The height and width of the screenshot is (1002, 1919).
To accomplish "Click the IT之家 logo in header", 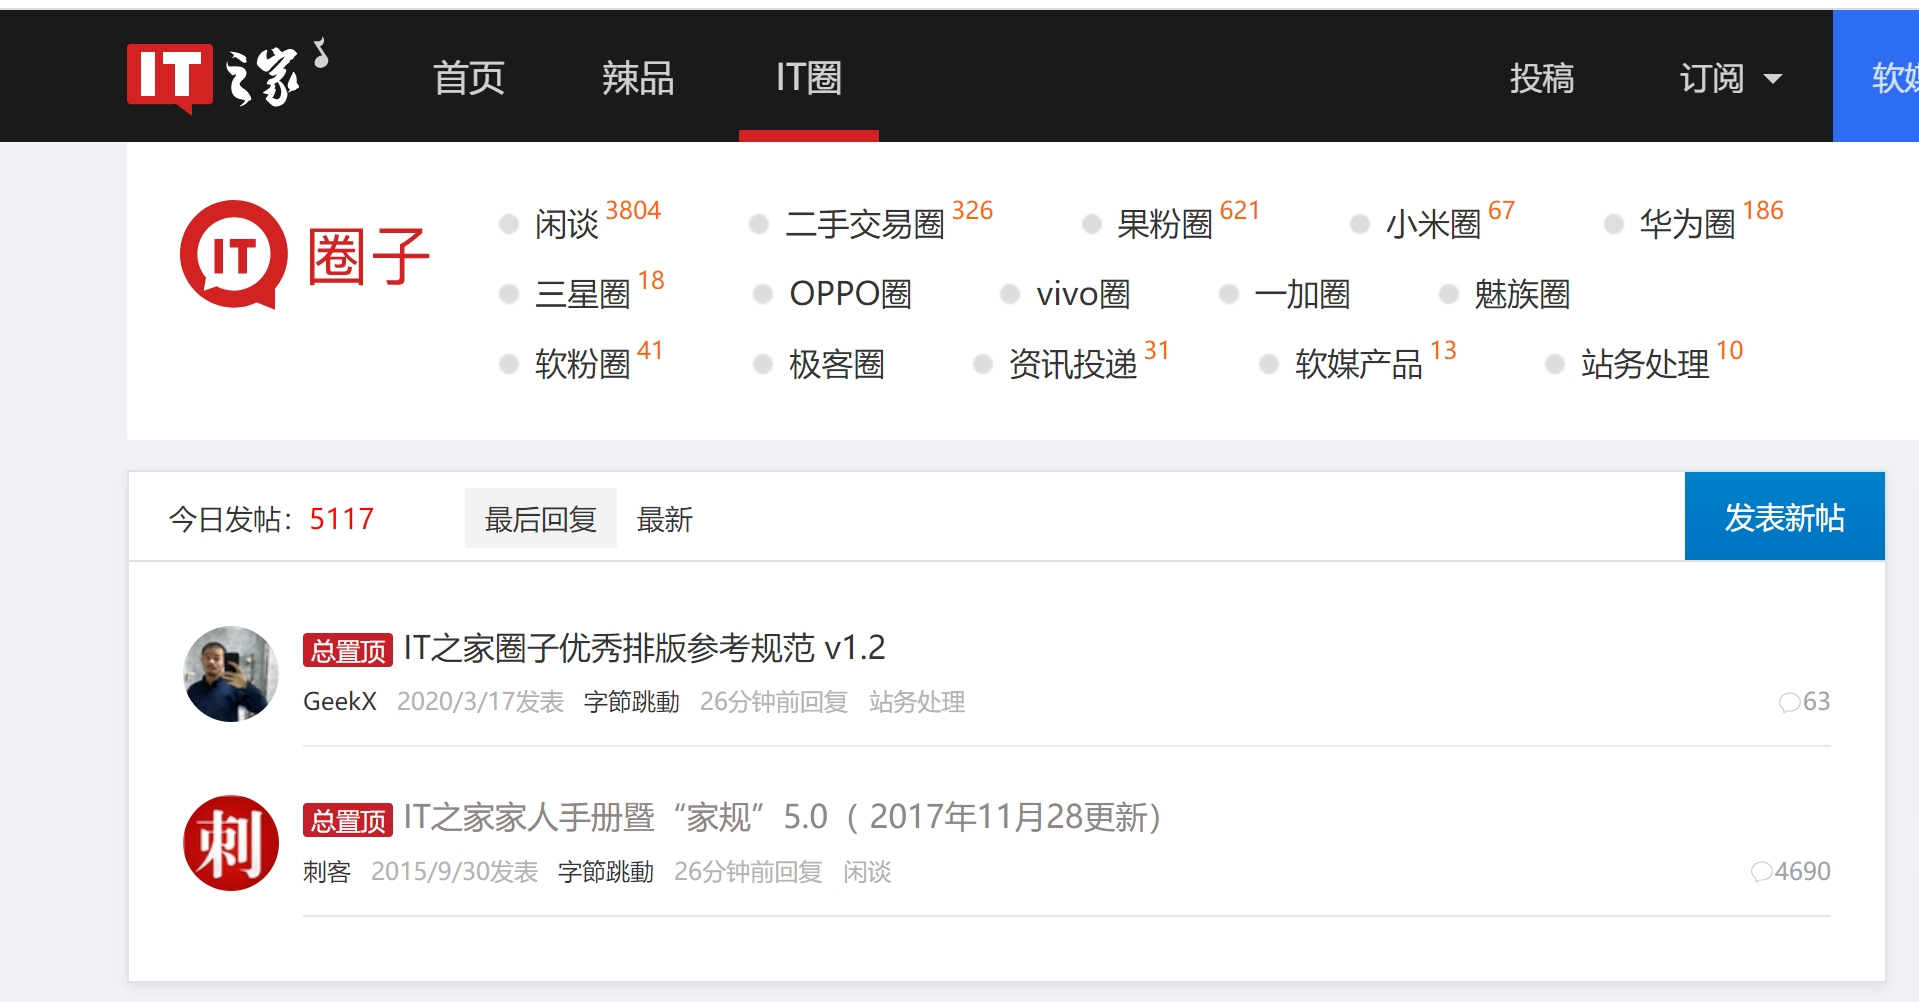I will (x=226, y=77).
